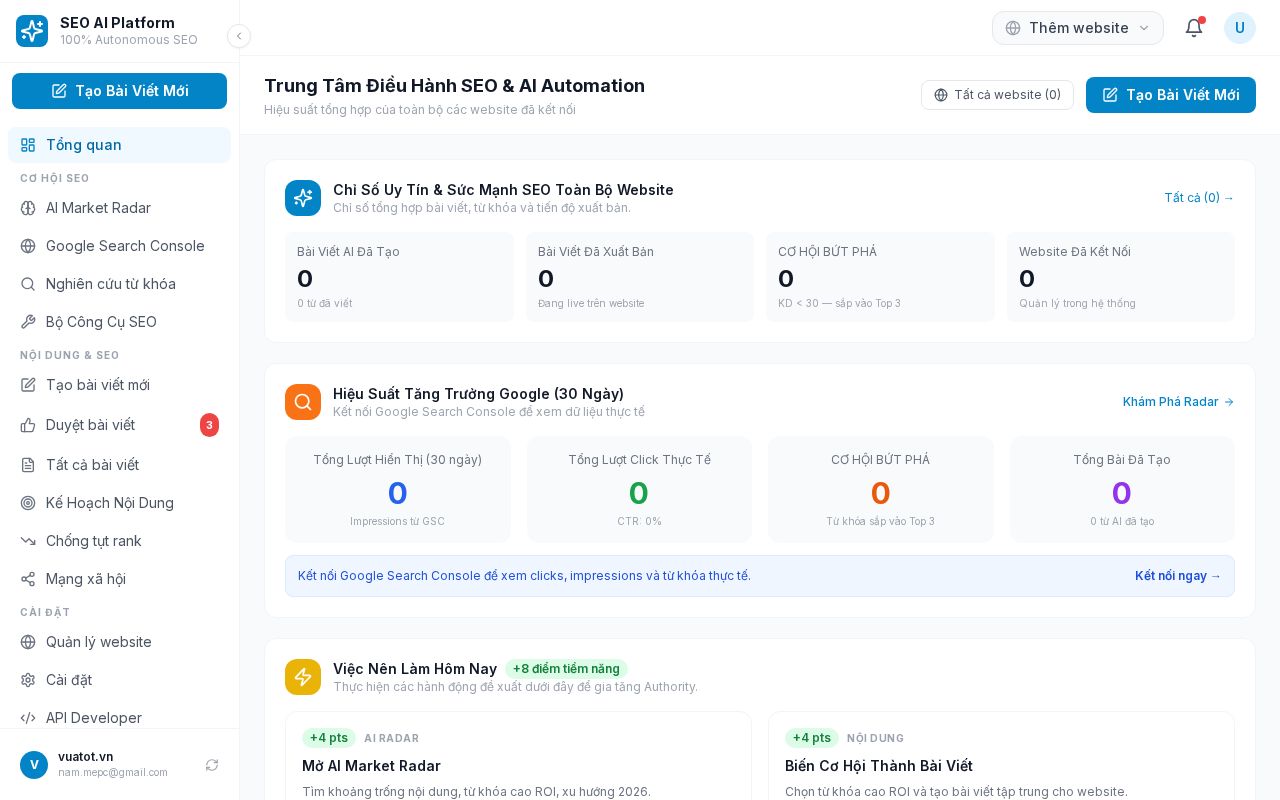The width and height of the screenshot is (1280, 800).
Task: Select the Website Đã Kết Nối stat card
Action: point(1121,277)
